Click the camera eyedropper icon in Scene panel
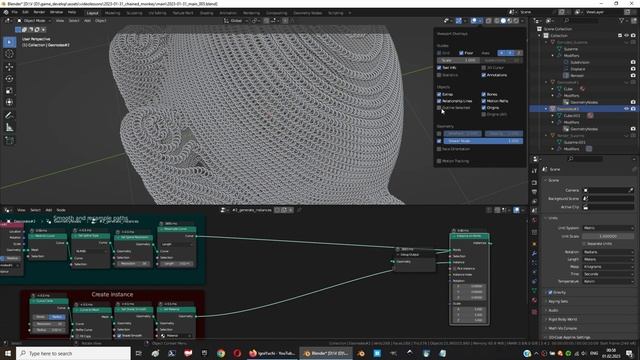This screenshot has height=360, width=640. pos(631,190)
